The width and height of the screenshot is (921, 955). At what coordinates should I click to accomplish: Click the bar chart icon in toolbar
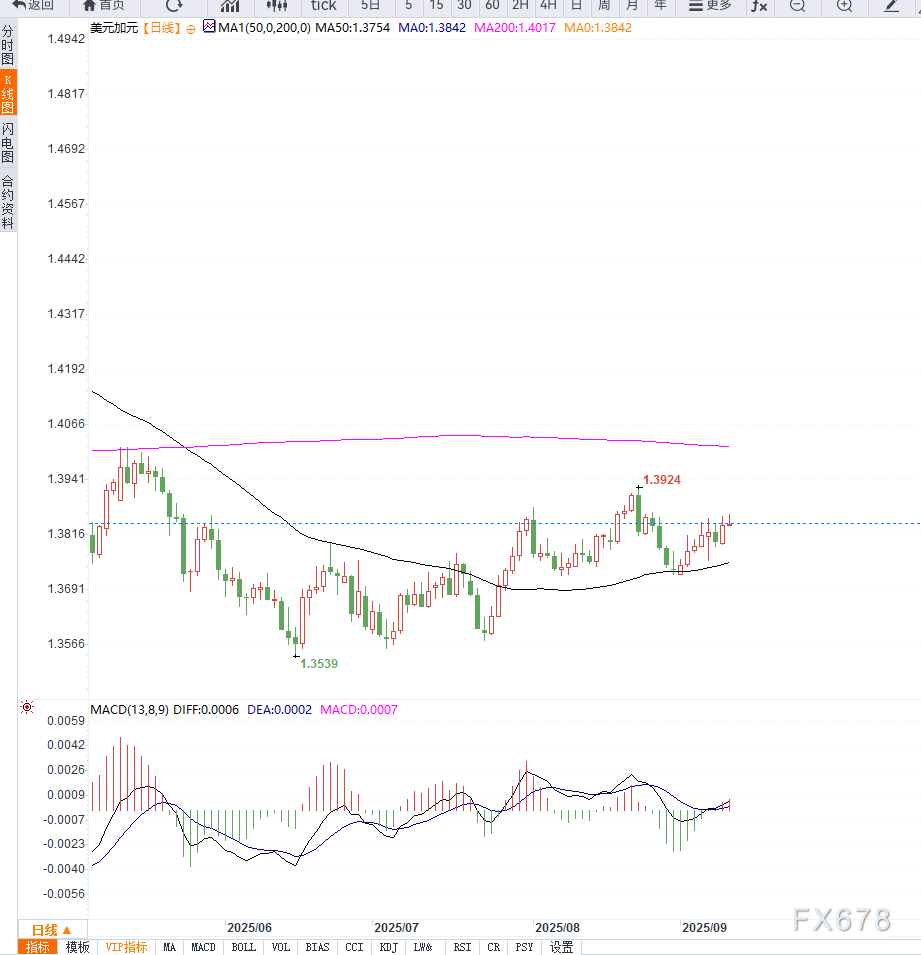[230, 6]
